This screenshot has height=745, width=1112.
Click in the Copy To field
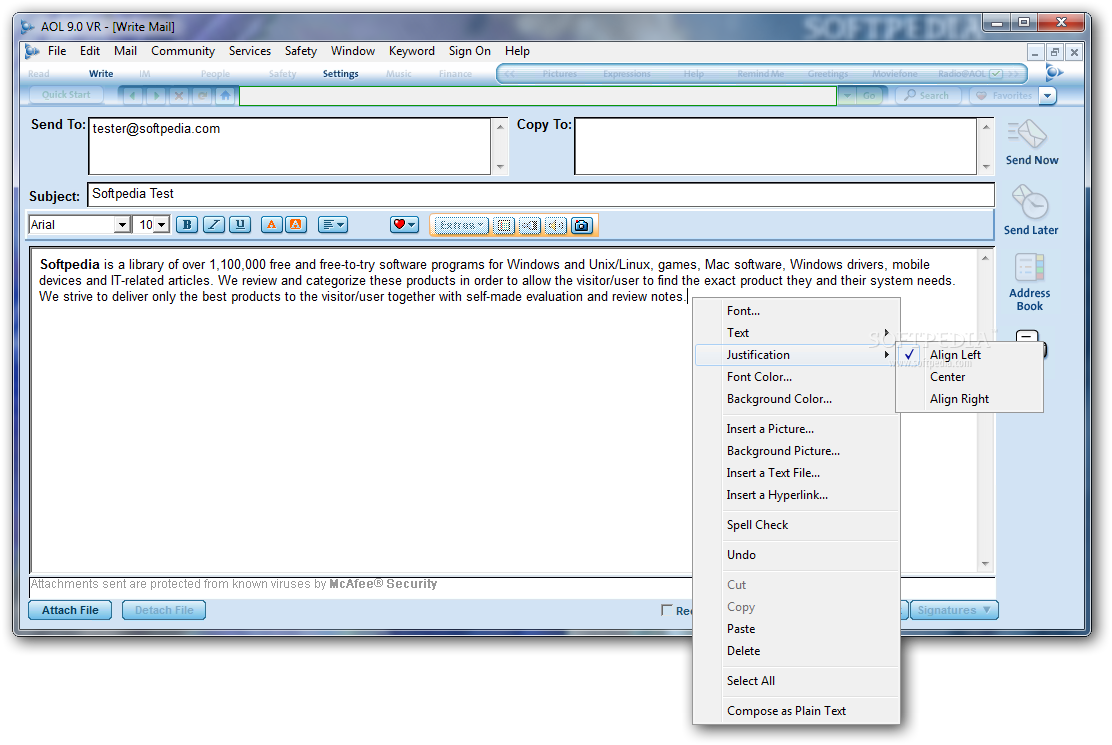point(775,146)
